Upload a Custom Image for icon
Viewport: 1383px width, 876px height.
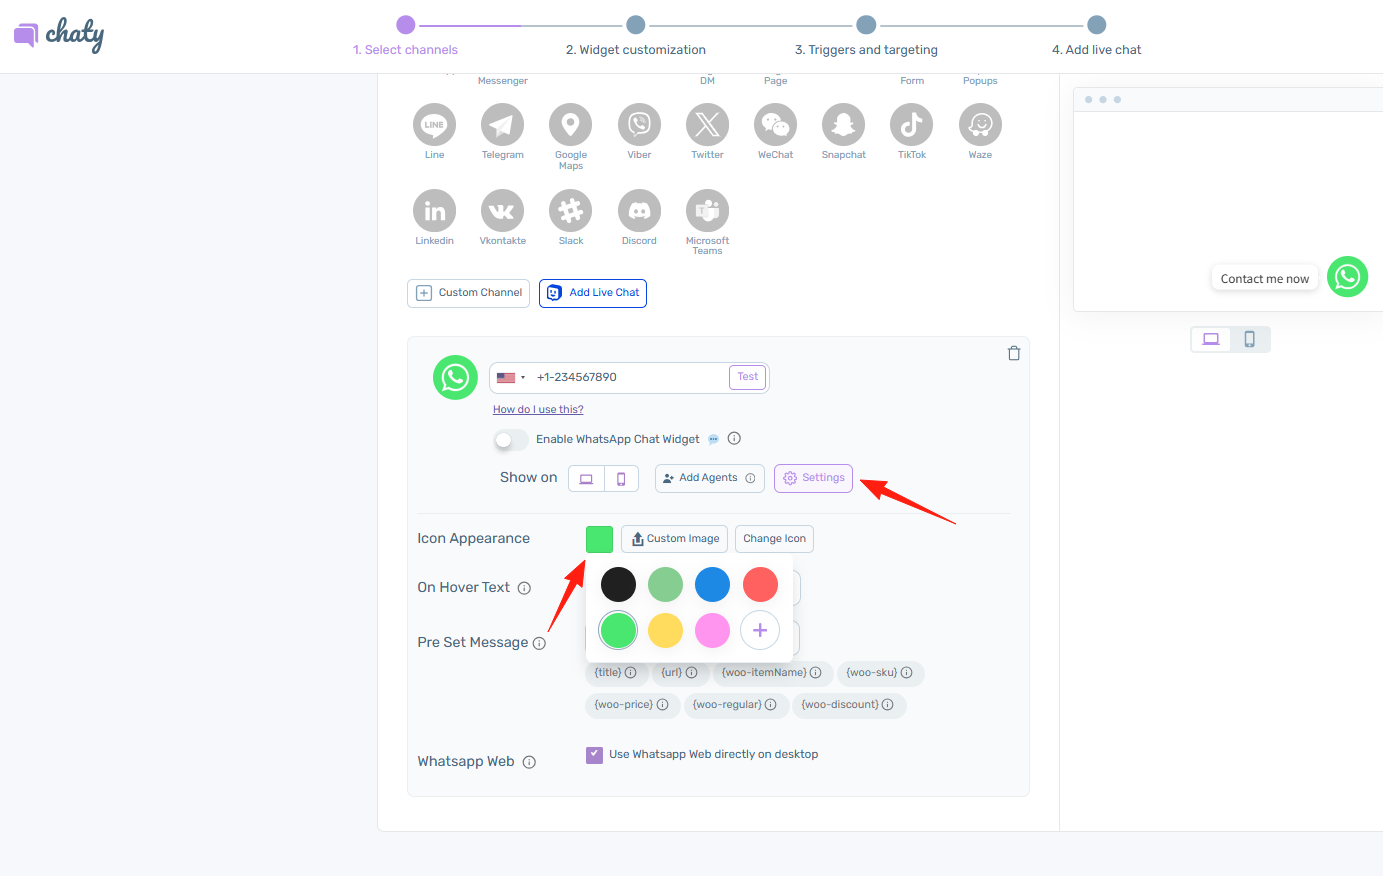click(x=674, y=539)
